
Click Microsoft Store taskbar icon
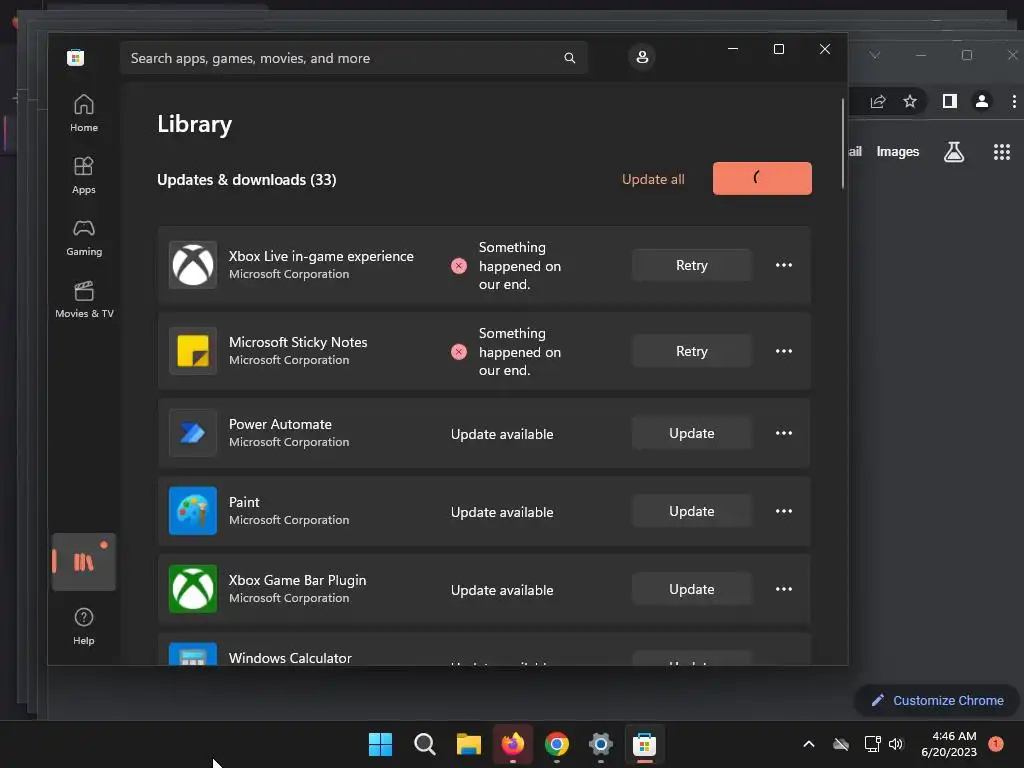645,744
